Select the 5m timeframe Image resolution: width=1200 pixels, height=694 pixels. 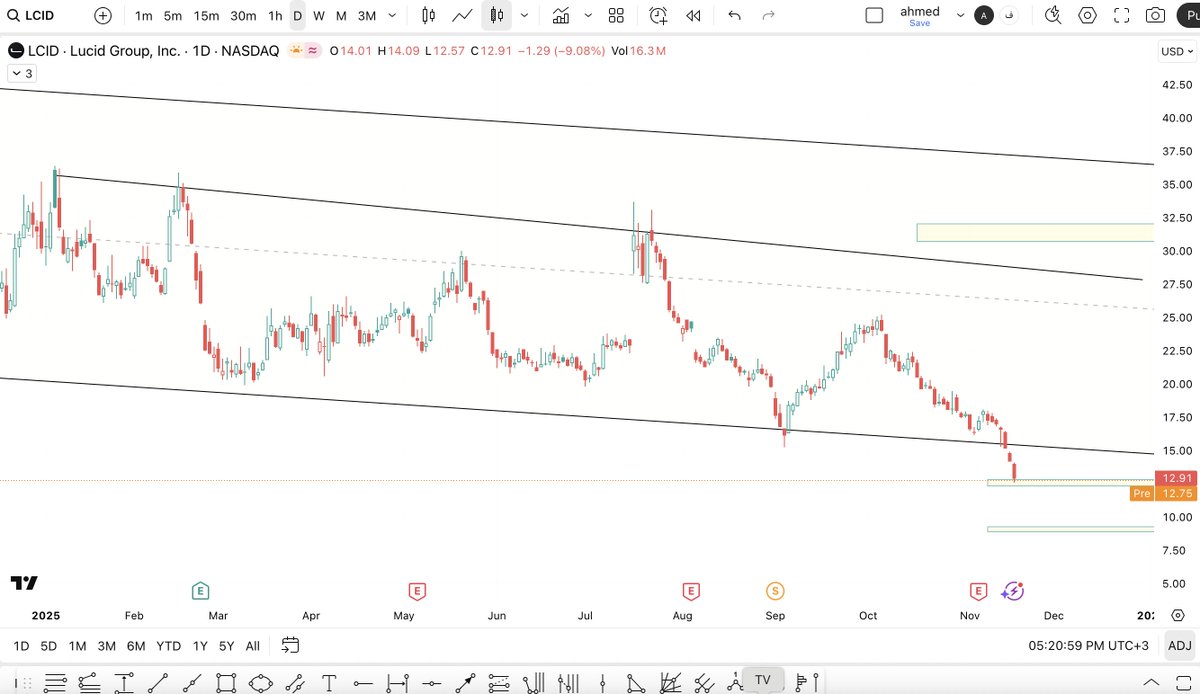(x=173, y=15)
